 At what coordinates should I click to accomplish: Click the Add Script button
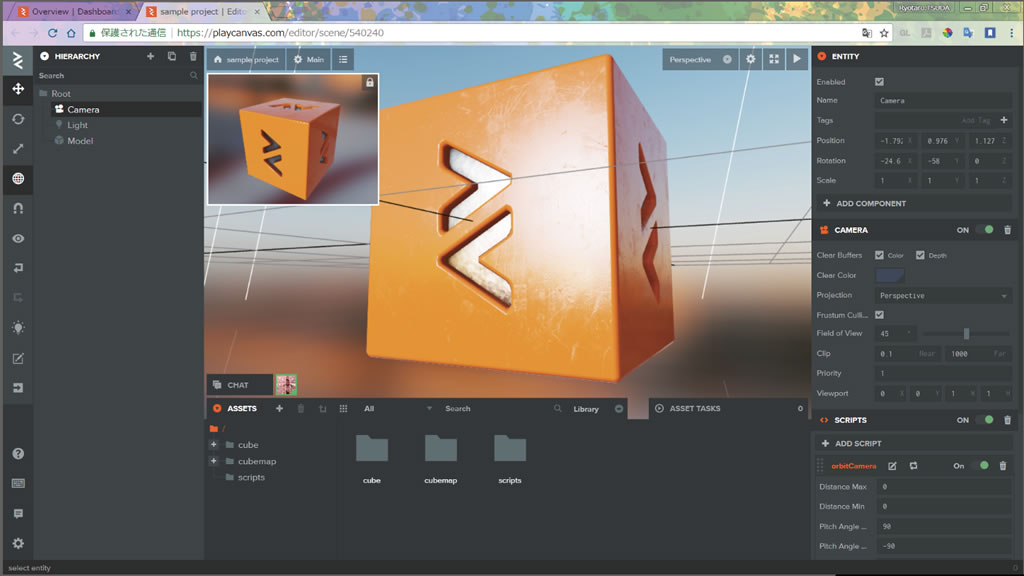[x=913, y=443]
